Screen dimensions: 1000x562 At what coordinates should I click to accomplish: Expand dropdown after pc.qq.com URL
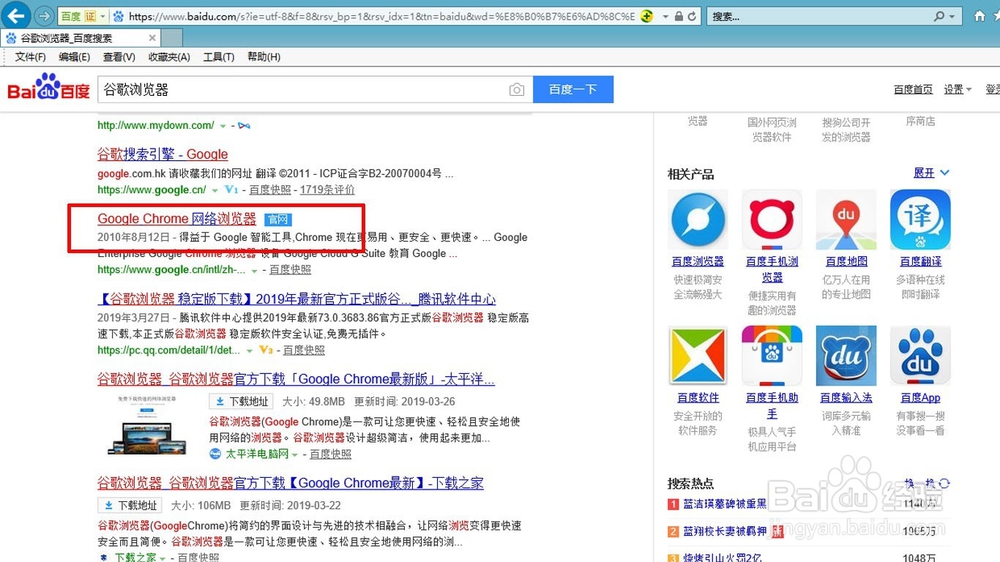click(249, 350)
